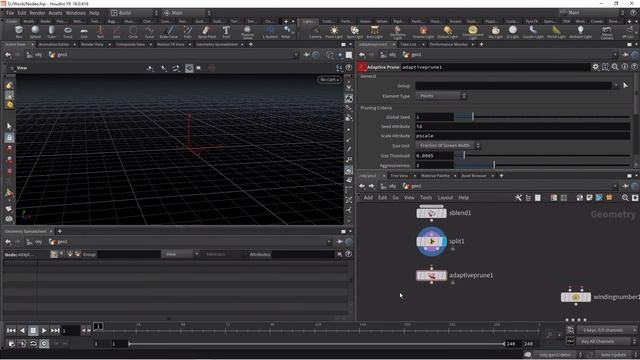
Task: Stop playback in the playbar
Action: tap(33, 331)
